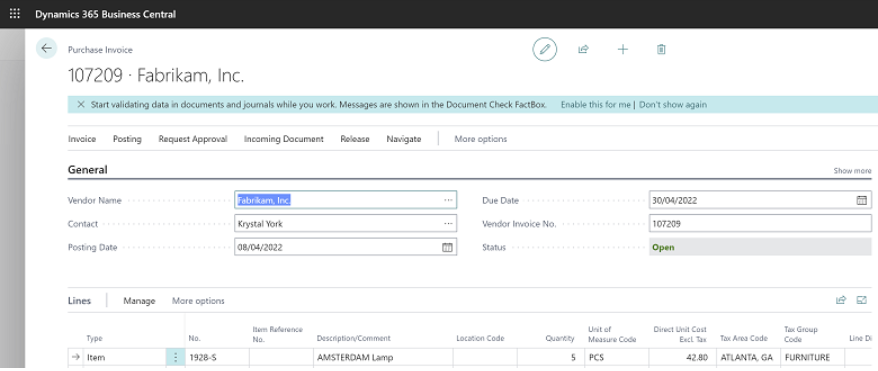Show more fields in General section
This screenshot has height=371, width=878.
pyautogui.click(x=852, y=171)
